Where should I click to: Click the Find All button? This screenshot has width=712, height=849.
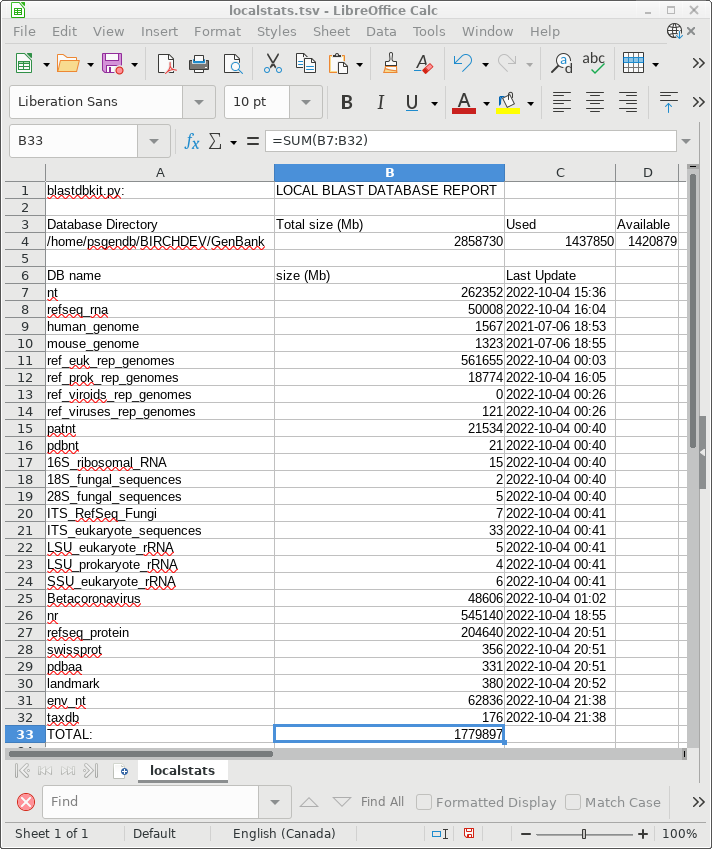coord(382,802)
